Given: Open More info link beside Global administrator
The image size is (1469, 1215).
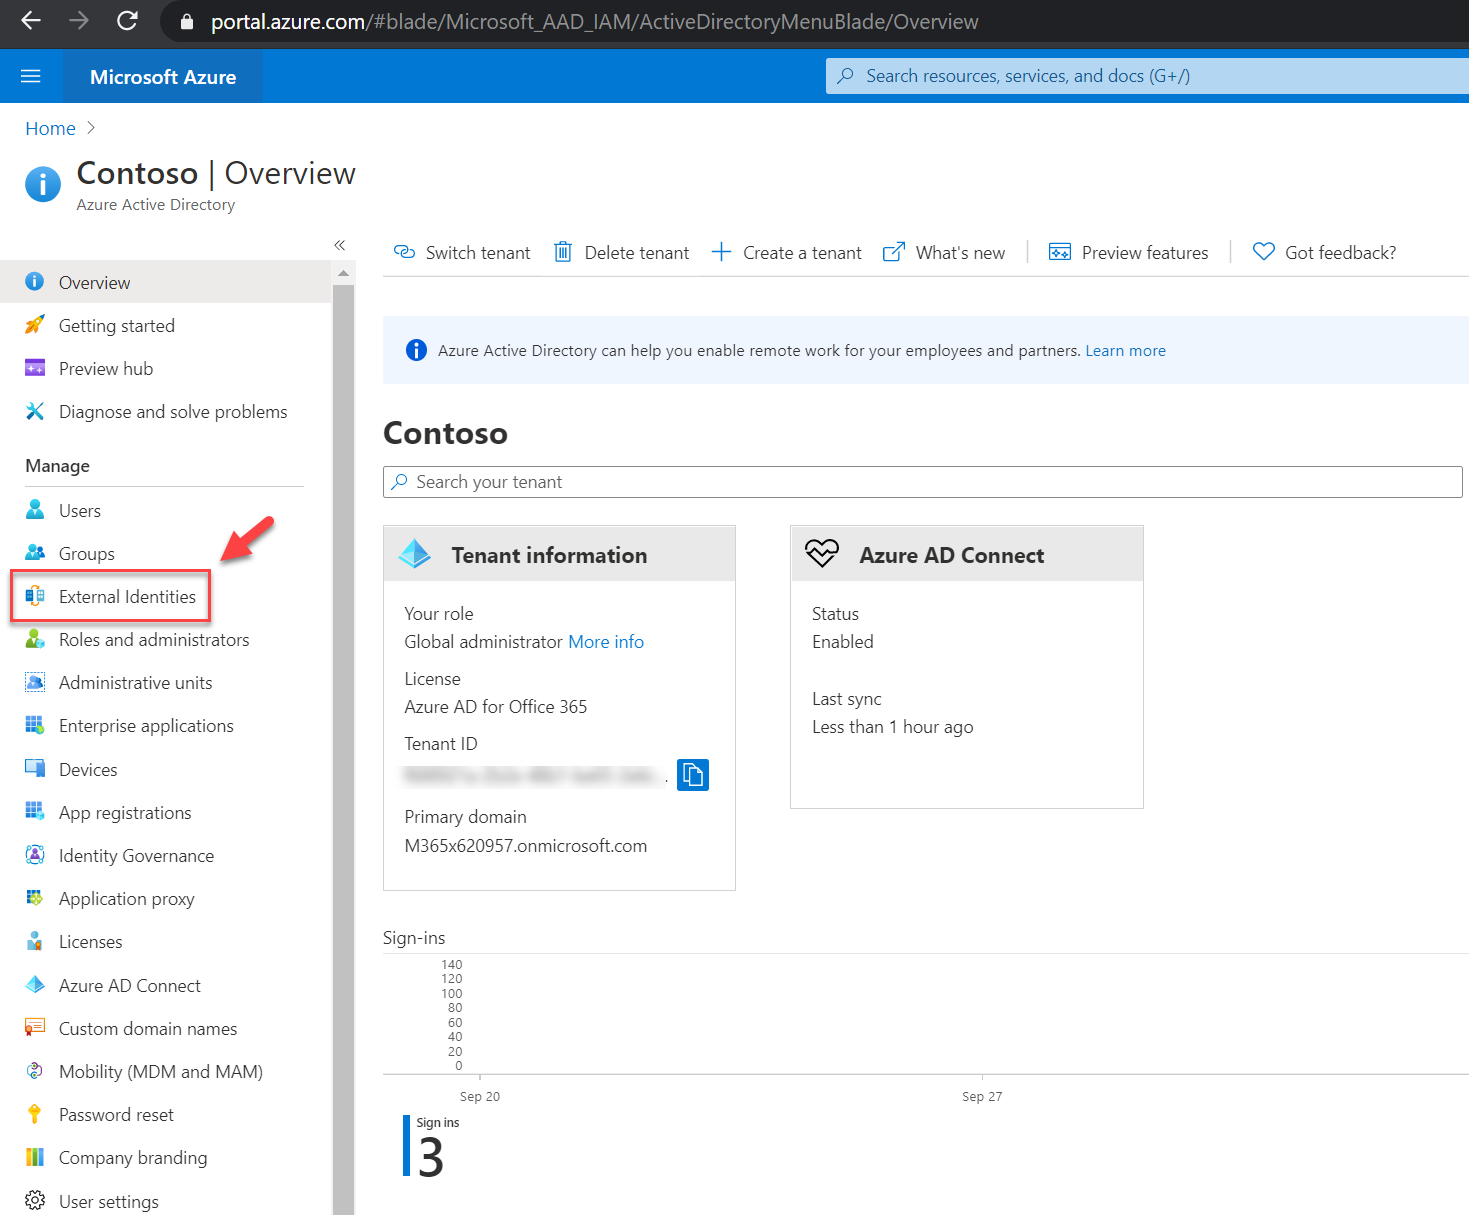Looking at the screenshot, I should [x=606, y=642].
